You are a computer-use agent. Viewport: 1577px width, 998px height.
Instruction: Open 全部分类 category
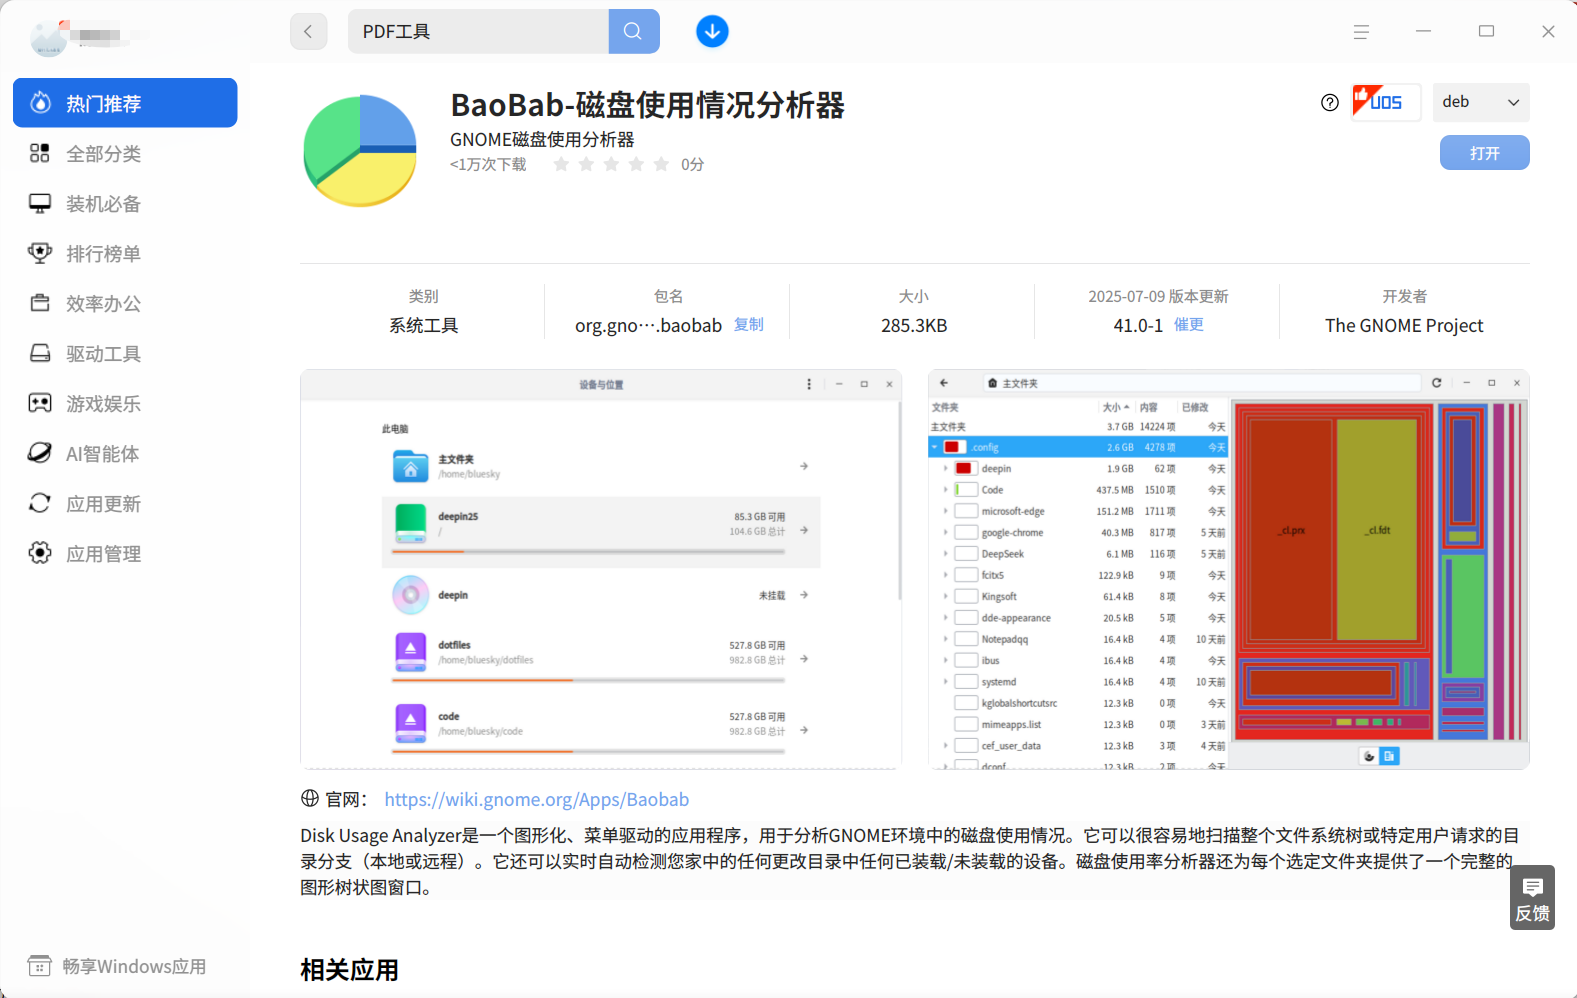point(125,153)
